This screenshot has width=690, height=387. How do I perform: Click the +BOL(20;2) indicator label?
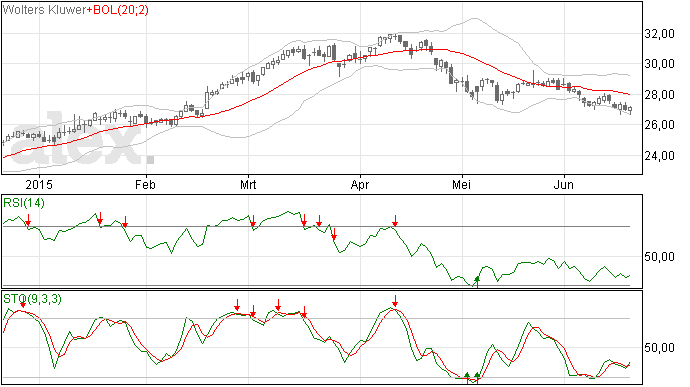coord(117,10)
